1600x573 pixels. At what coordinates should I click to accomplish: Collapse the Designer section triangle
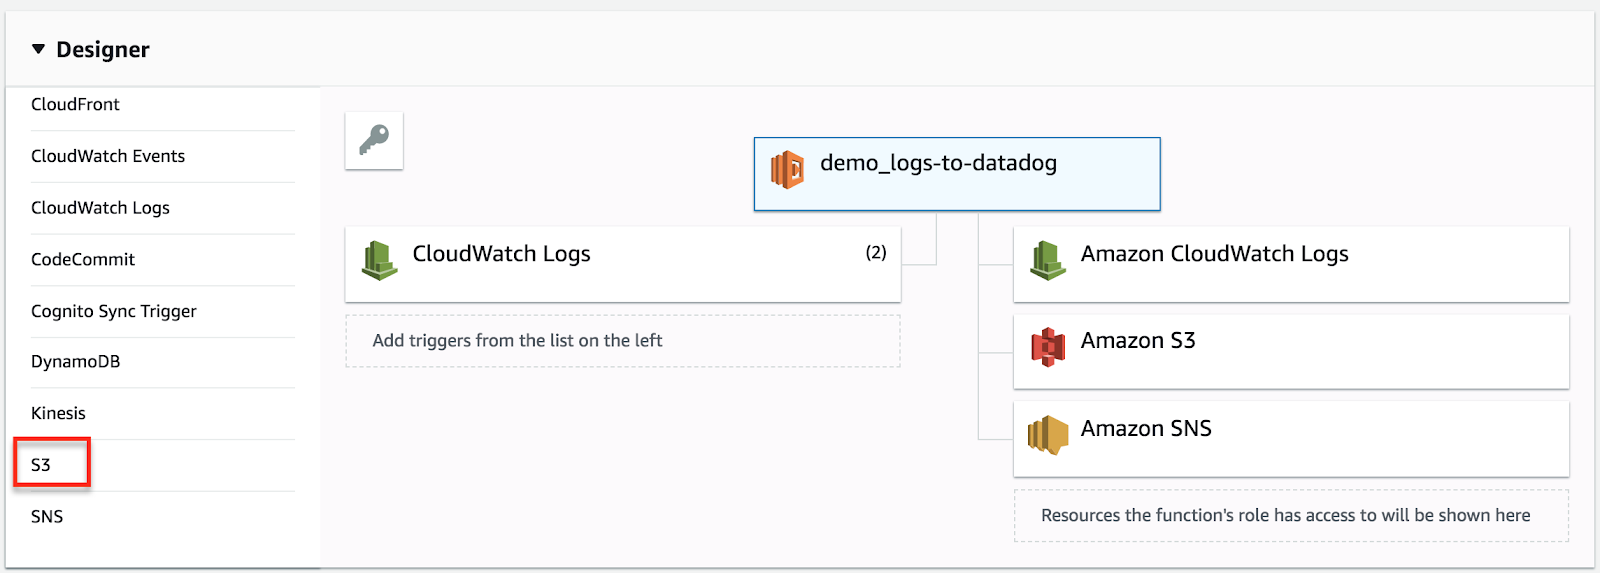click(38, 49)
